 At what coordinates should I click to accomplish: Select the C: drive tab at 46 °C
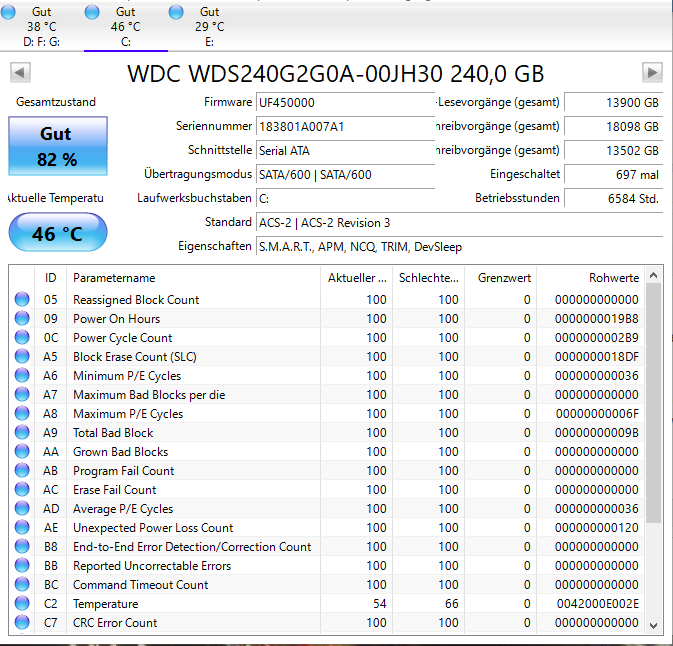126,26
